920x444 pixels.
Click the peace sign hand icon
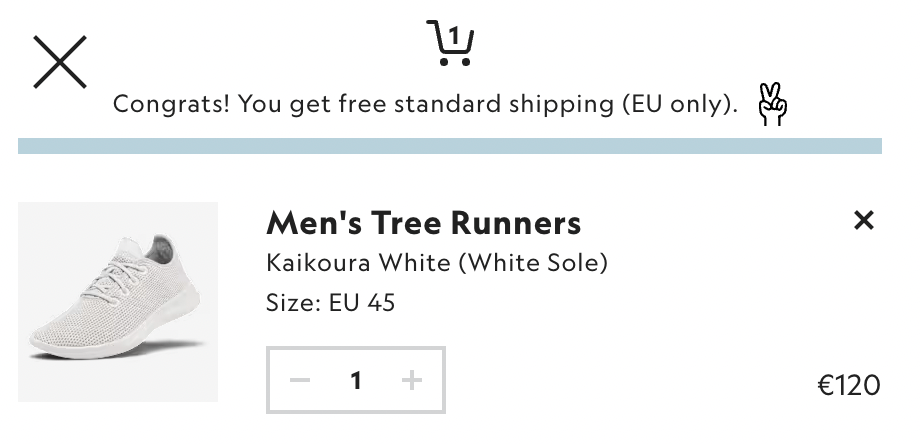[x=771, y=105]
